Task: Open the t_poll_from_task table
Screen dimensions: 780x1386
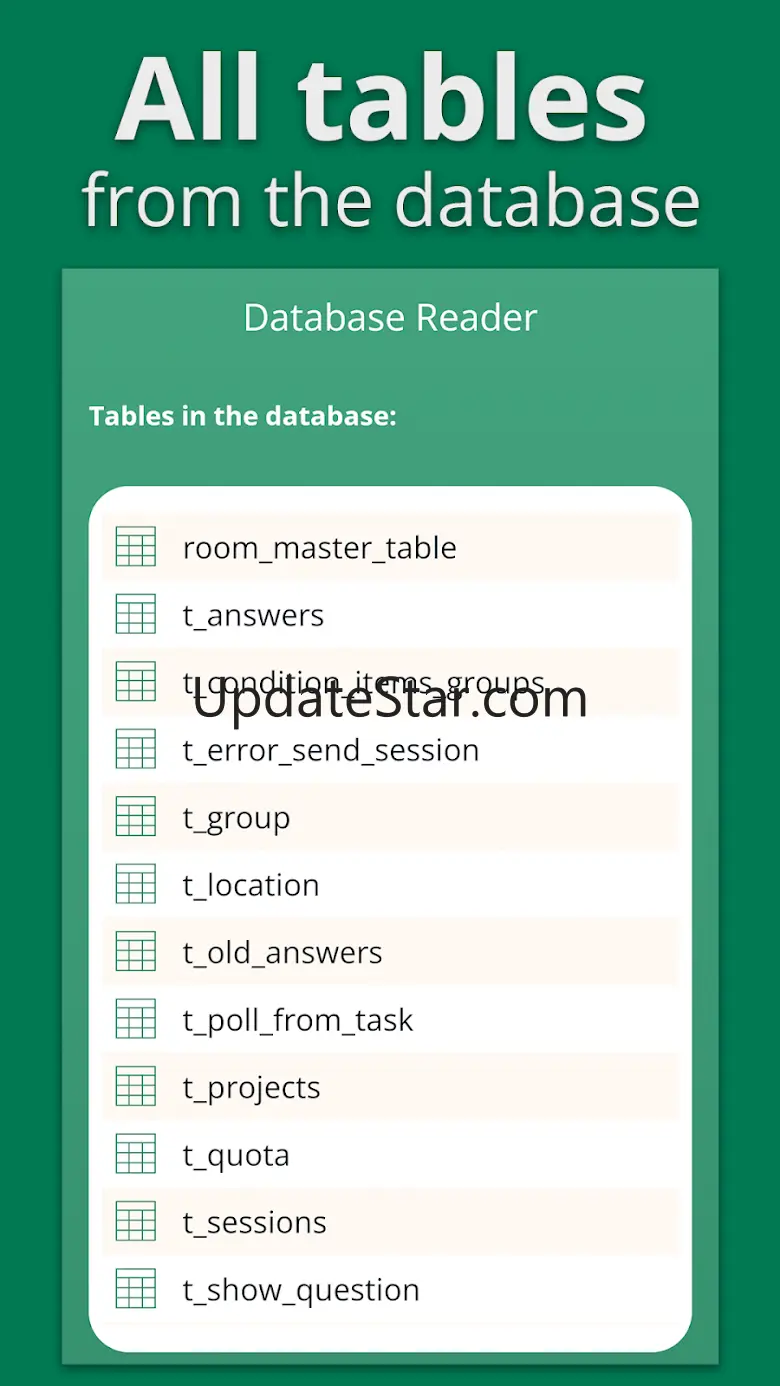Action: (x=390, y=1019)
